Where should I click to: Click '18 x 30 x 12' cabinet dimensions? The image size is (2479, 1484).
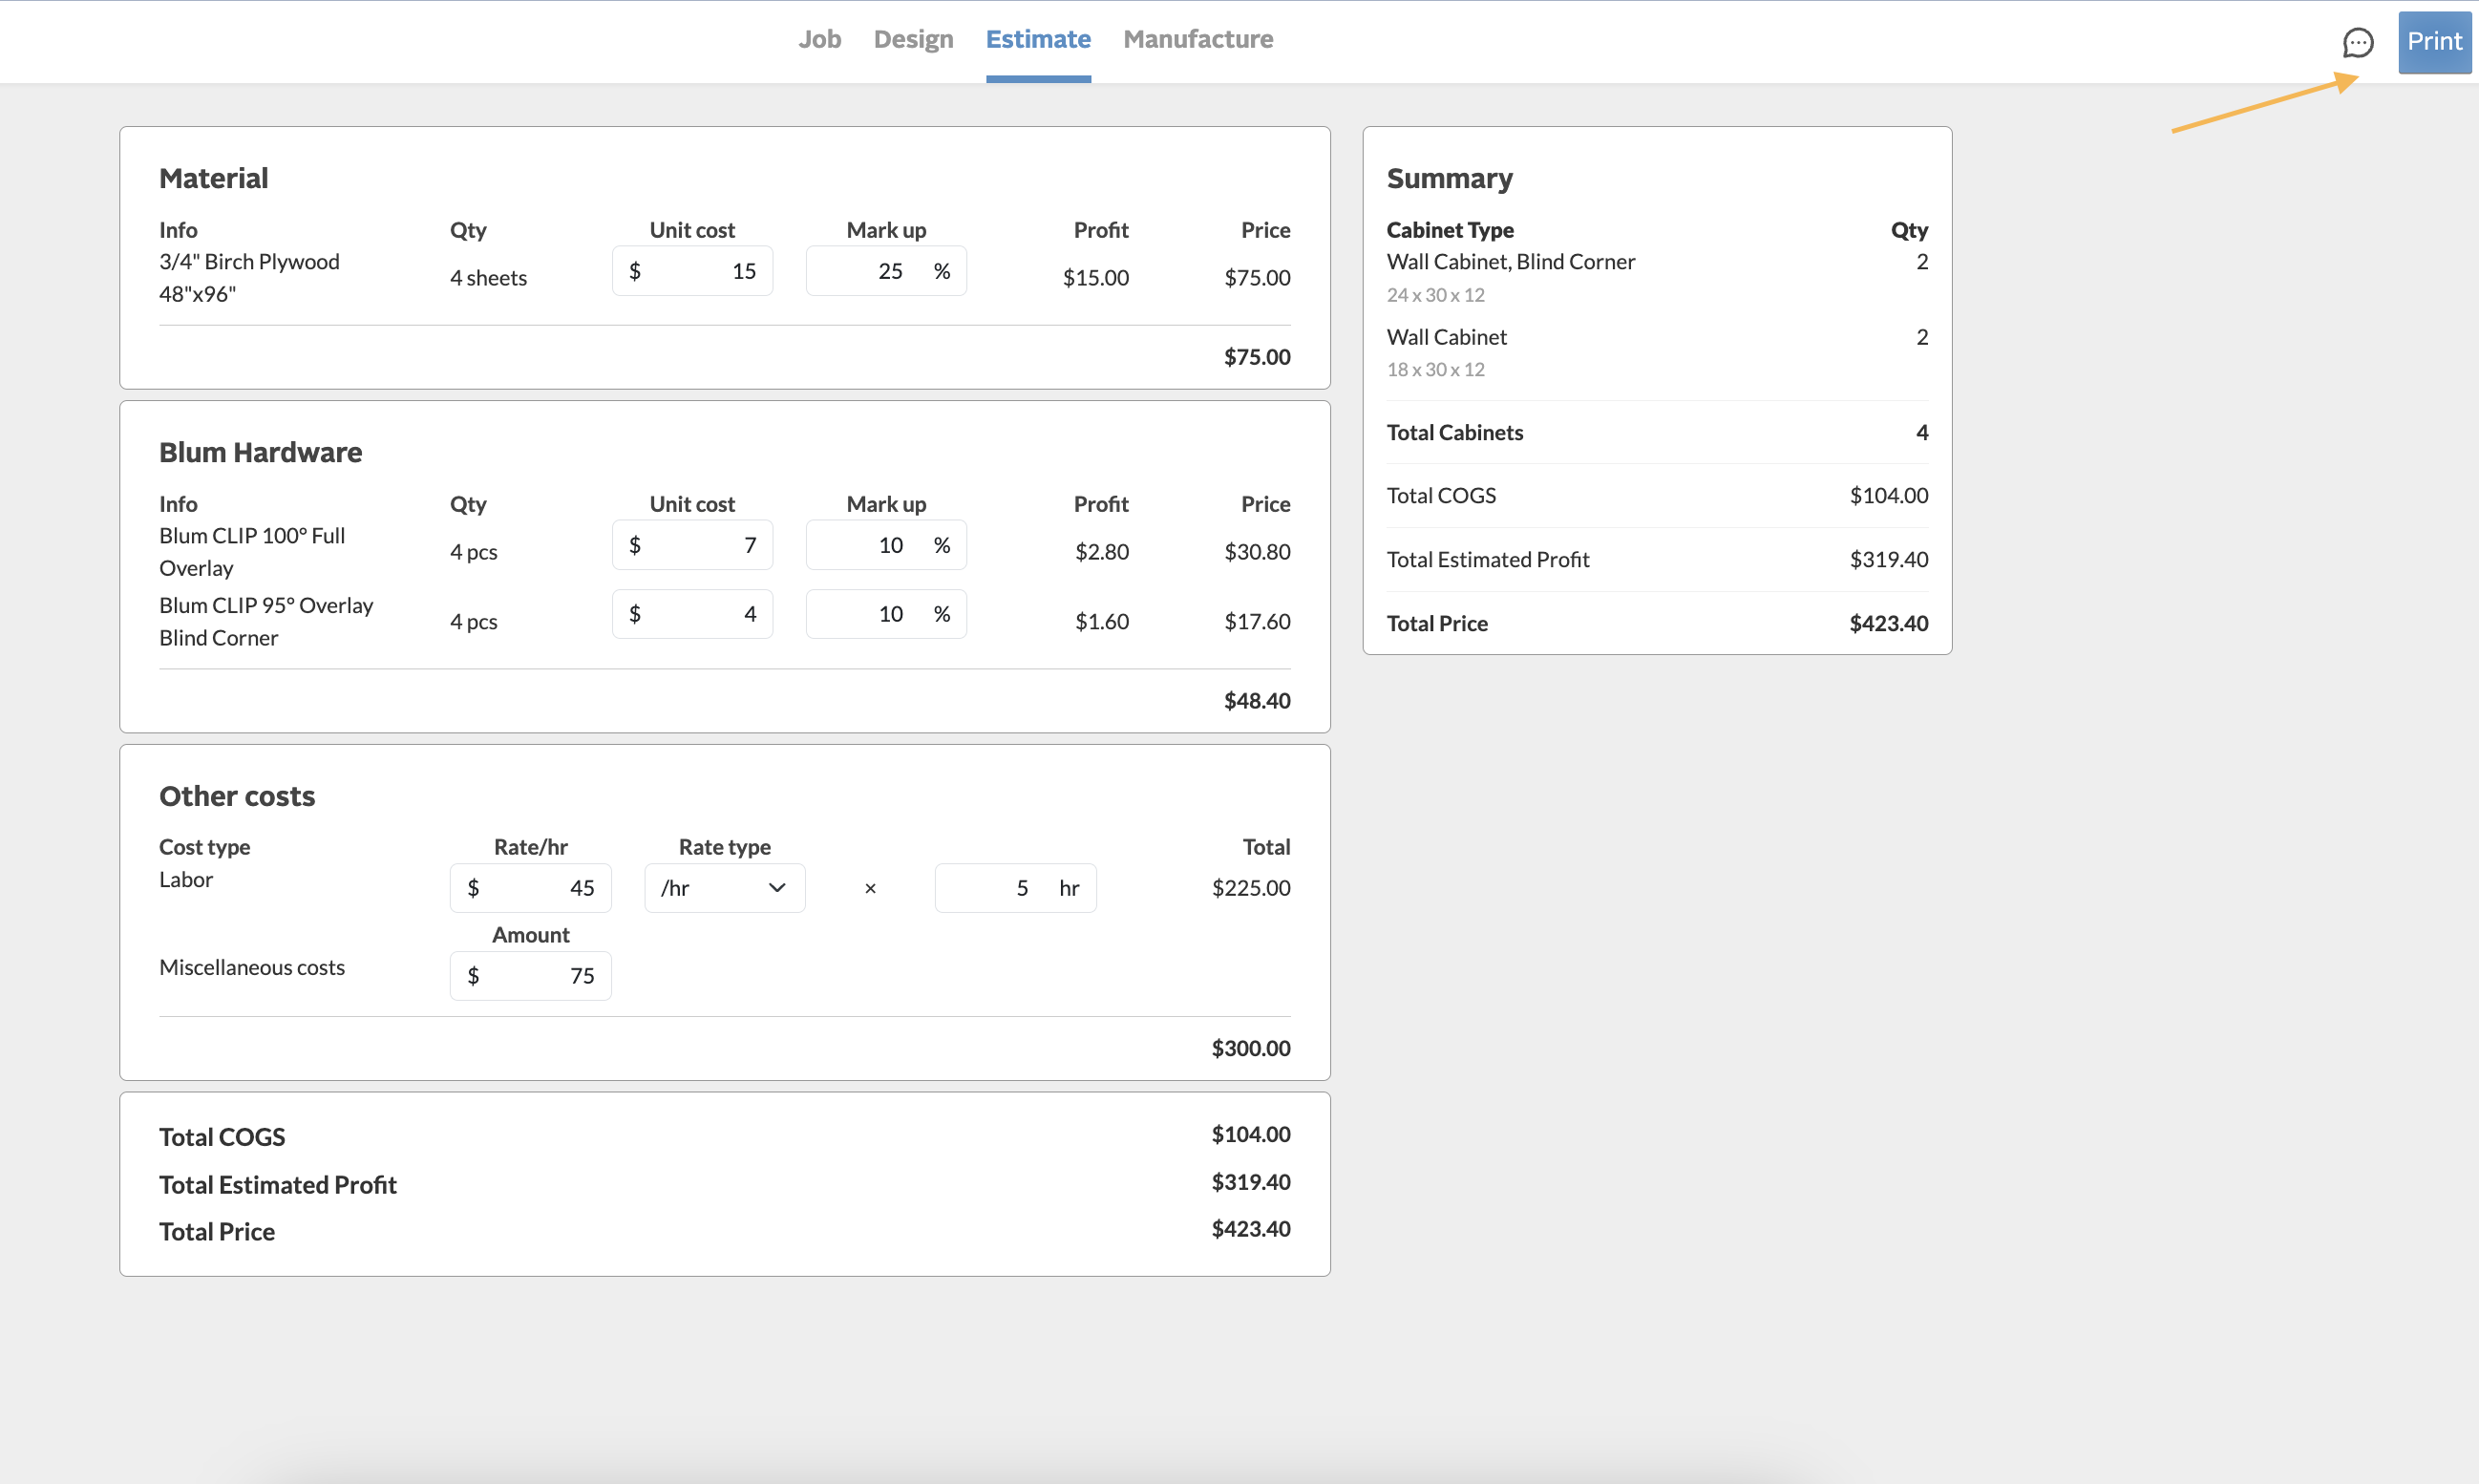coord(1435,370)
